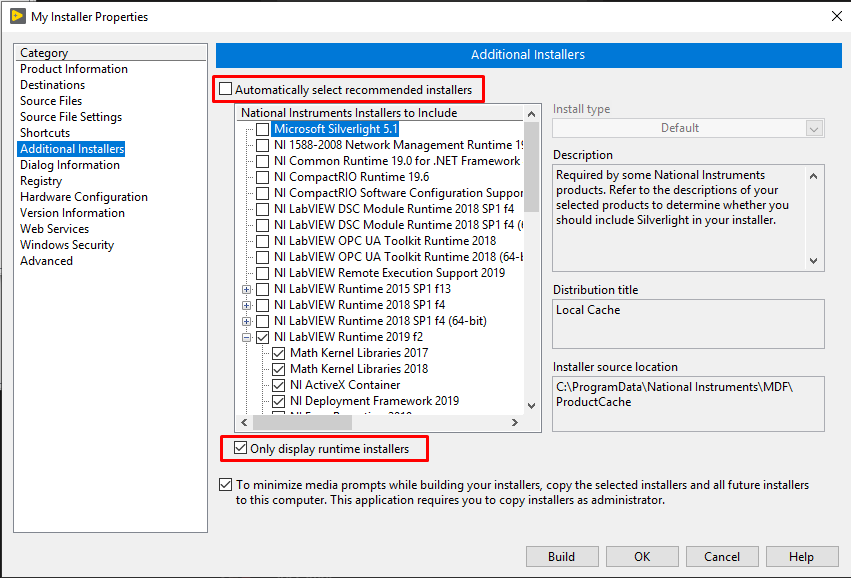851x578 pixels.
Task: Select NI CompactRIO Runtime 19.6 row
Action: (352, 177)
